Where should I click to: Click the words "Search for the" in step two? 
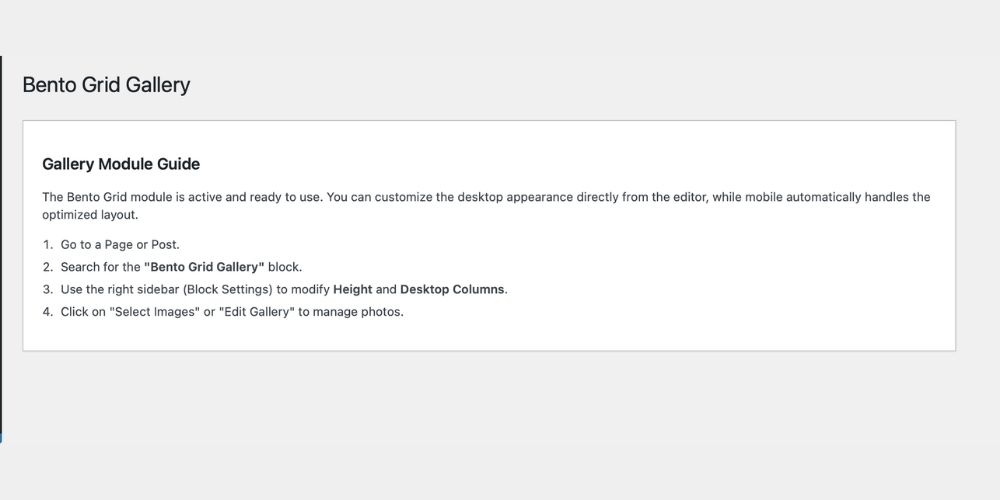point(100,267)
